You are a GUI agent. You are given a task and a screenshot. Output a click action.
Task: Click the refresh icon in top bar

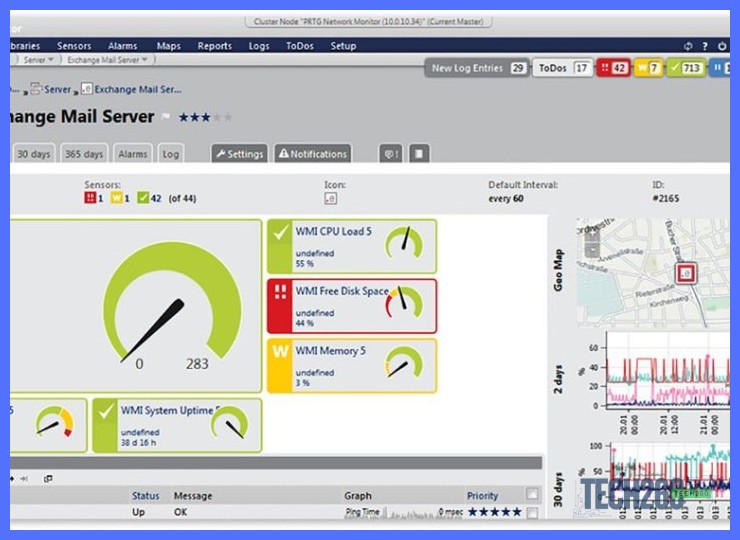[688, 46]
